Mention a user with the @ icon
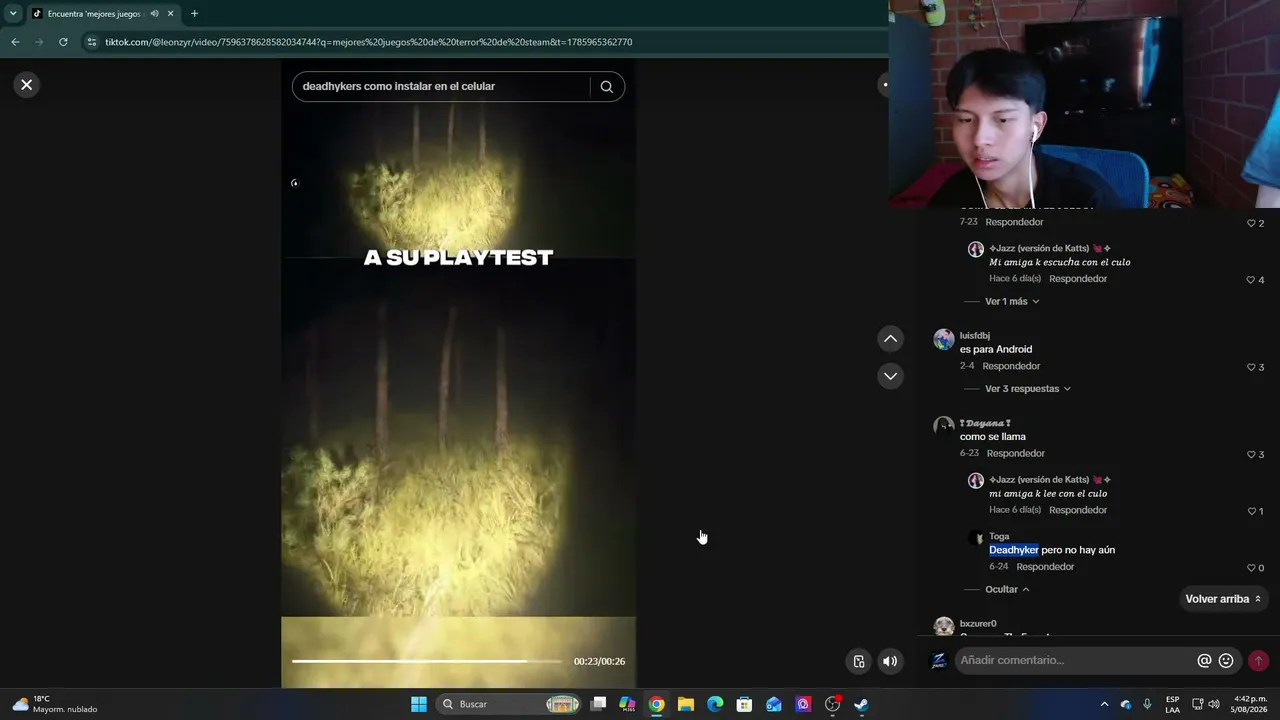Screen dimensions: 1280x720 tap(1204, 660)
